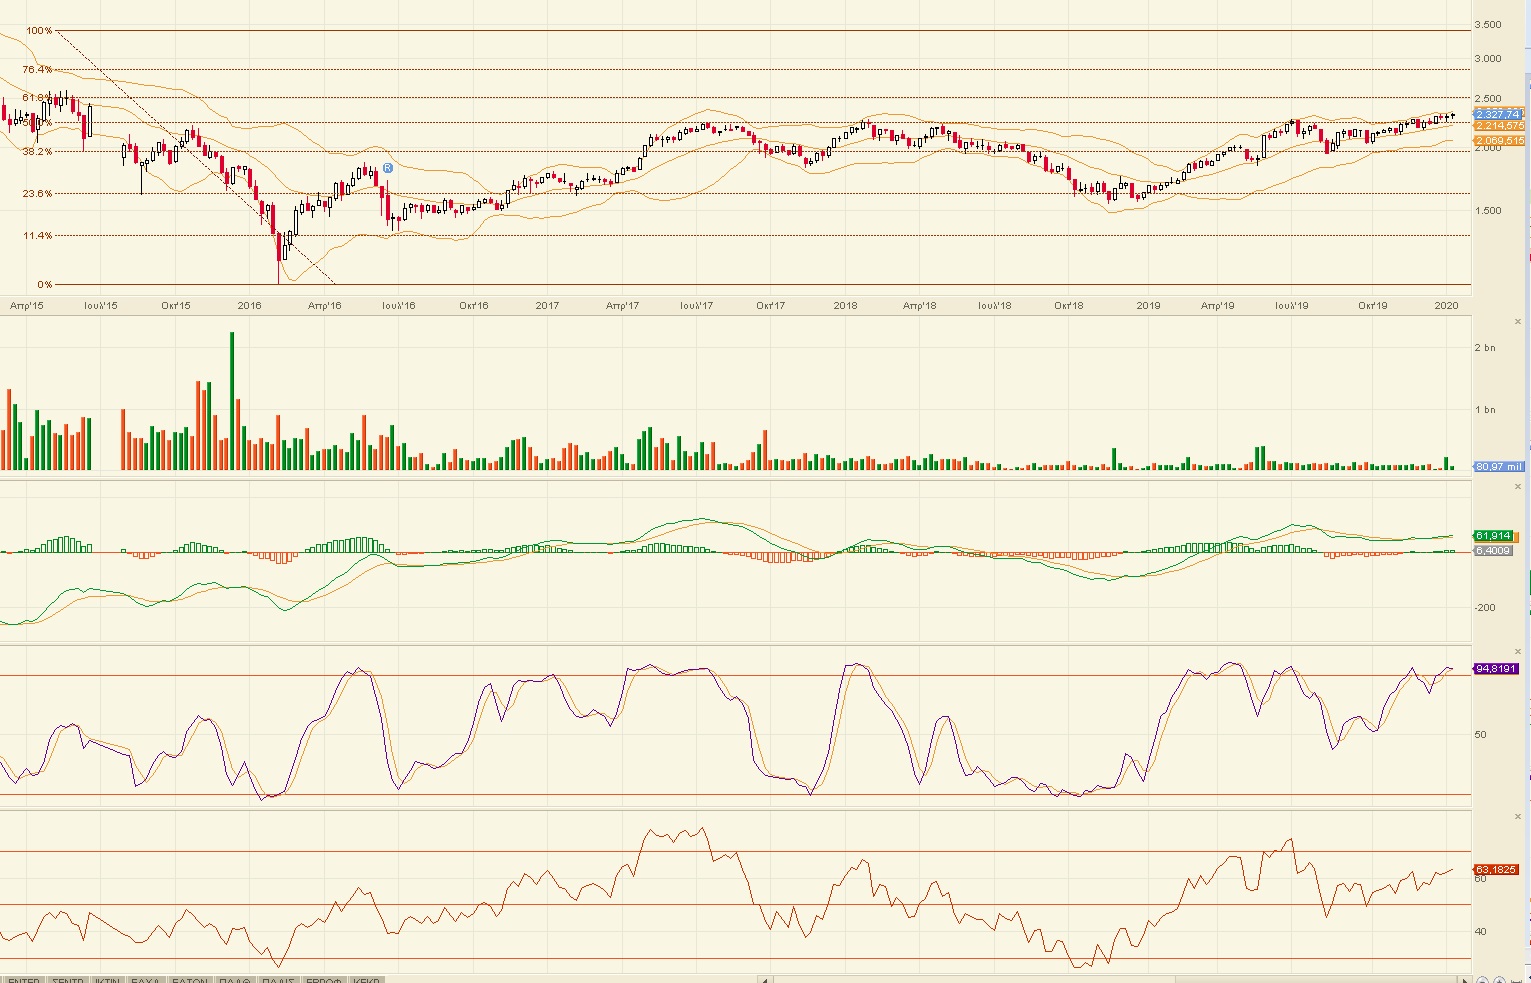Open the ΕΝΤΕΡ symbol tab
Screen dimensions: 1531x983
[24, 980]
